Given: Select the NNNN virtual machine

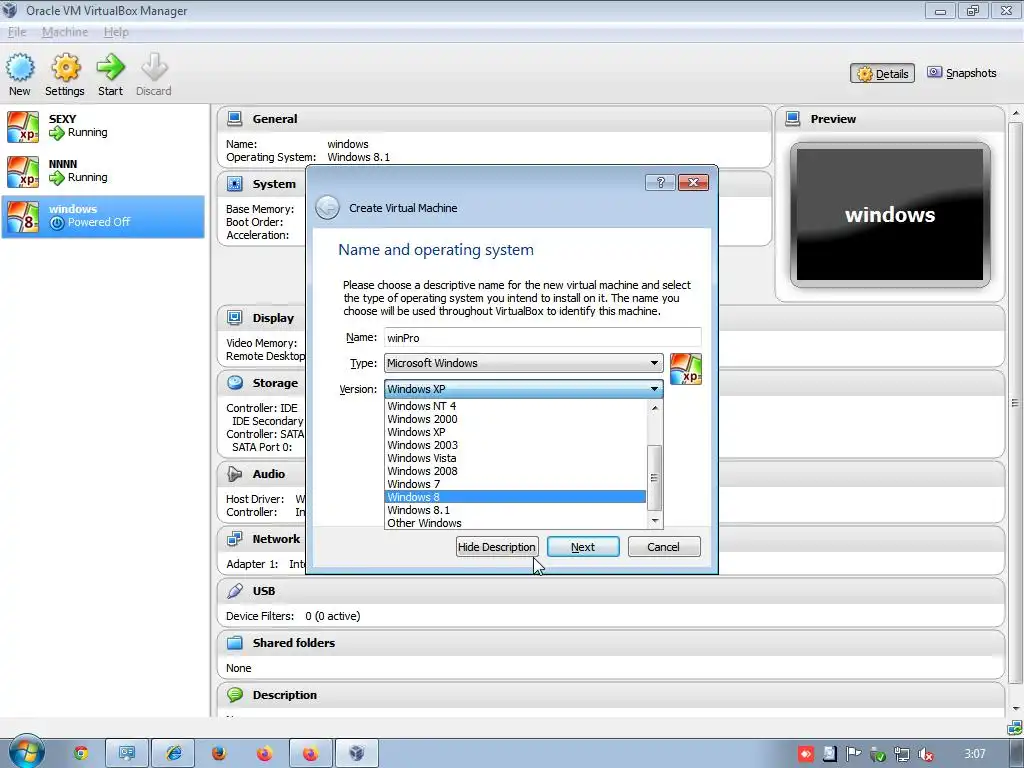Looking at the screenshot, I should (103, 172).
